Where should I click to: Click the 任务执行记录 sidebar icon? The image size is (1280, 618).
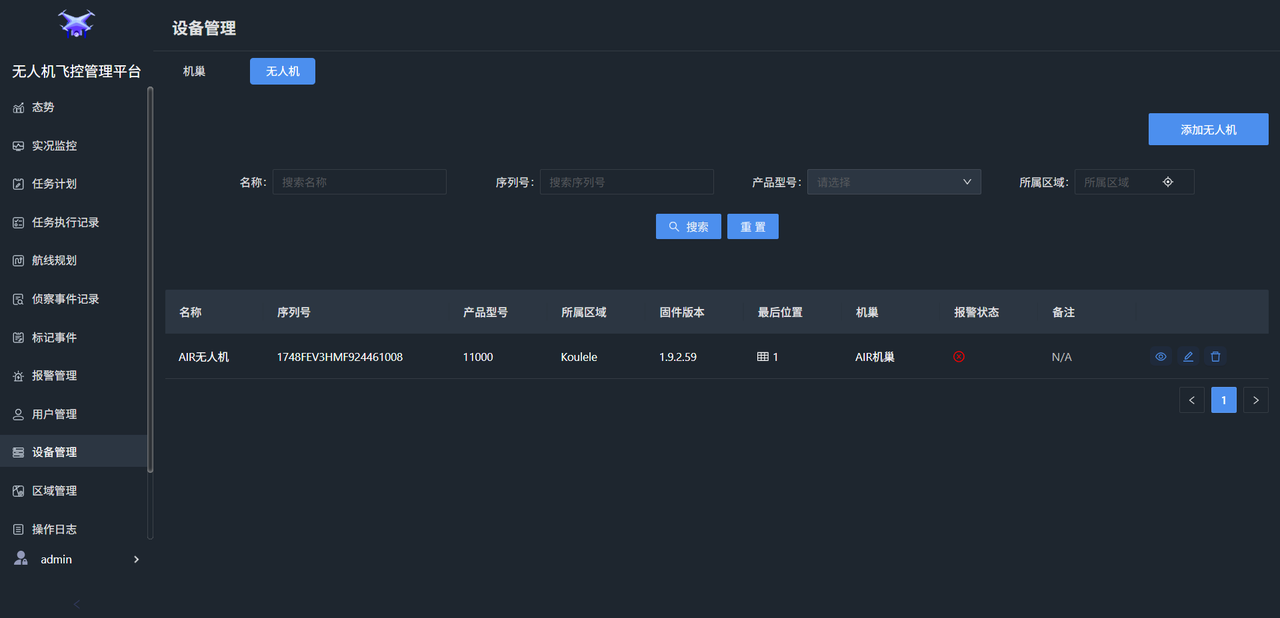[18, 223]
